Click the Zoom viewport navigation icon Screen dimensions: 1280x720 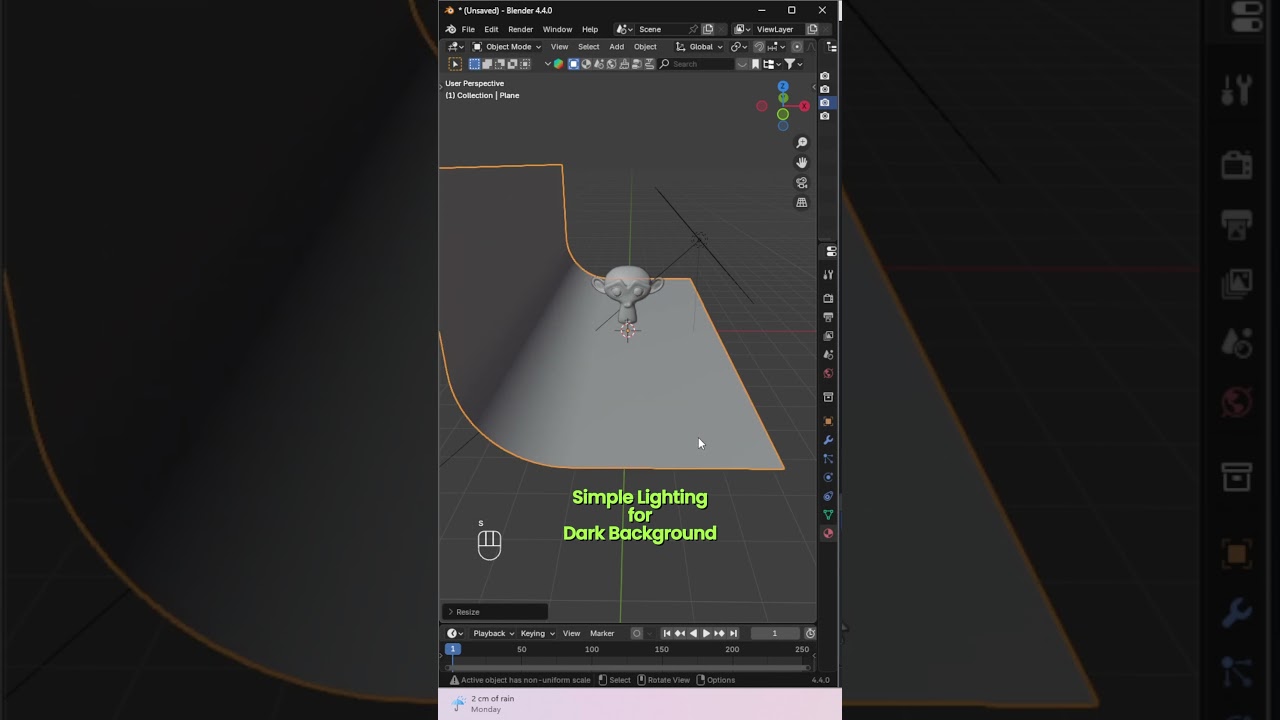pos(802,143)
